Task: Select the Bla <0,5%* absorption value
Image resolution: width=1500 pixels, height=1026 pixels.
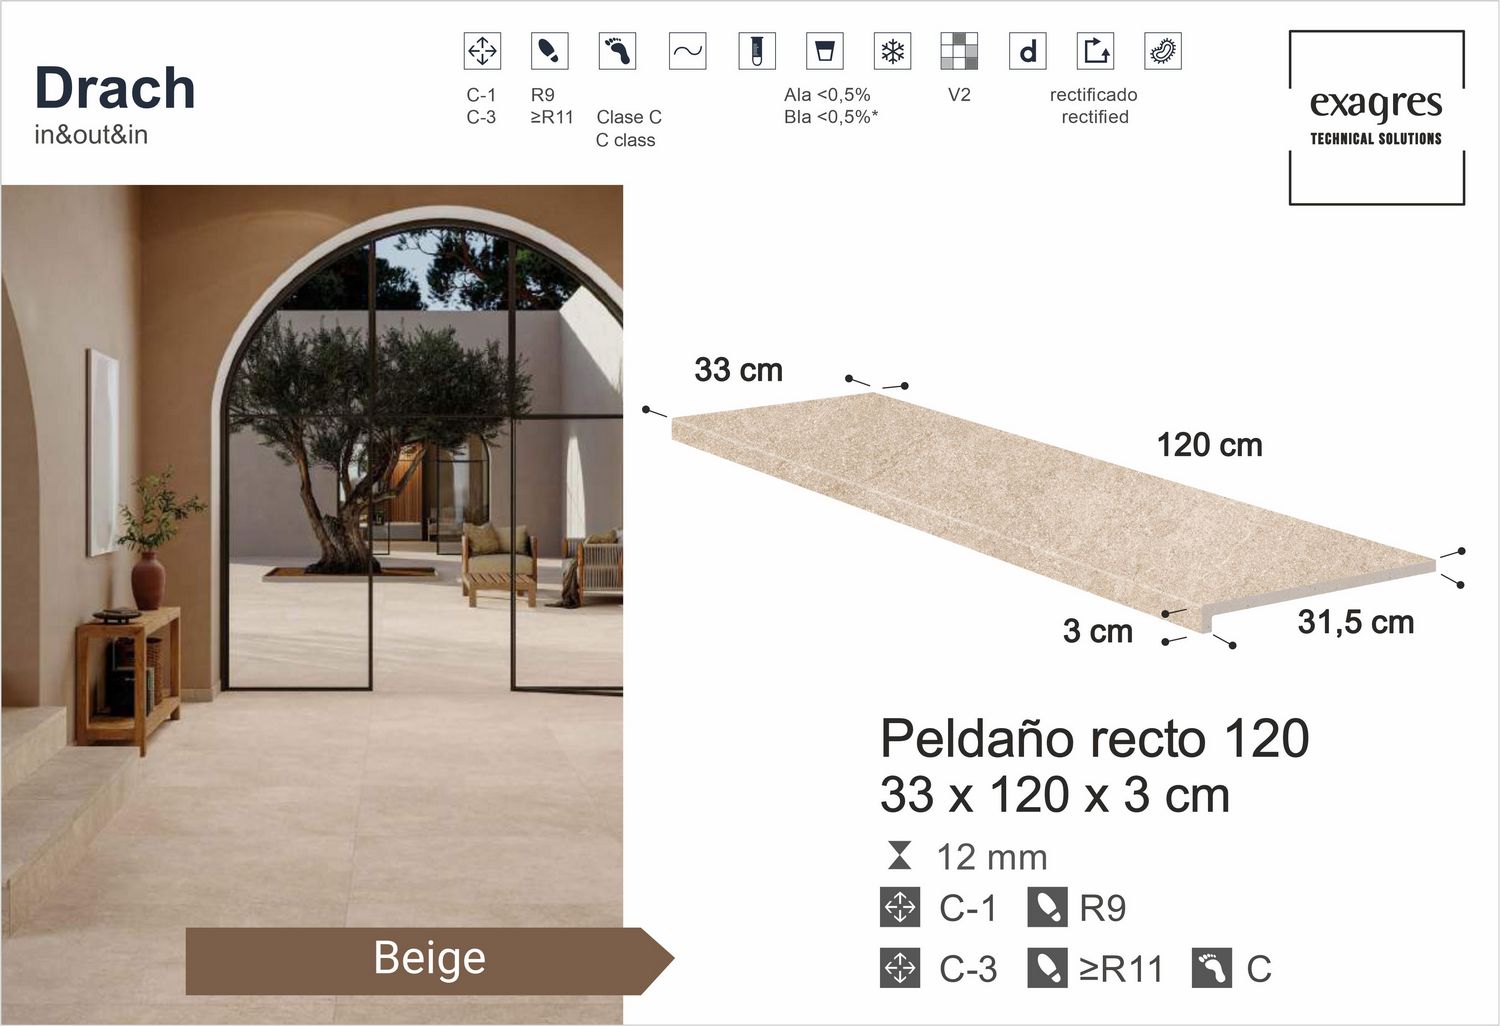Action: tap(831, 117)
